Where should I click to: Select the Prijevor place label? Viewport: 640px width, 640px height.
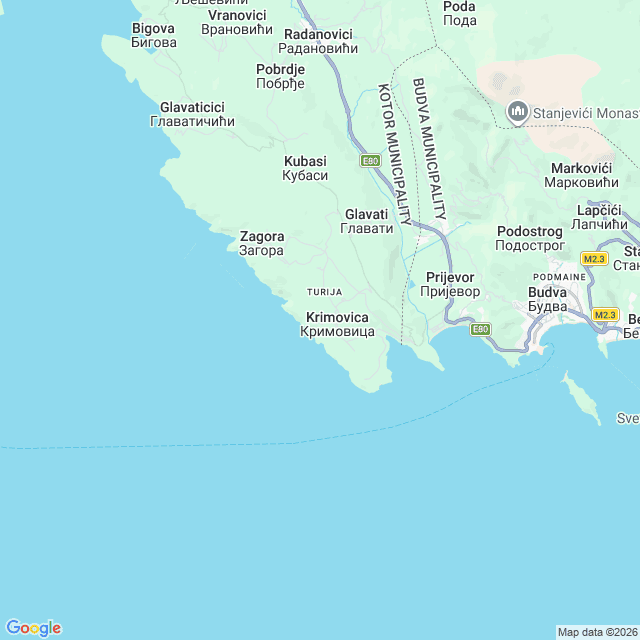pyautogui.click(x=450, y=284)
